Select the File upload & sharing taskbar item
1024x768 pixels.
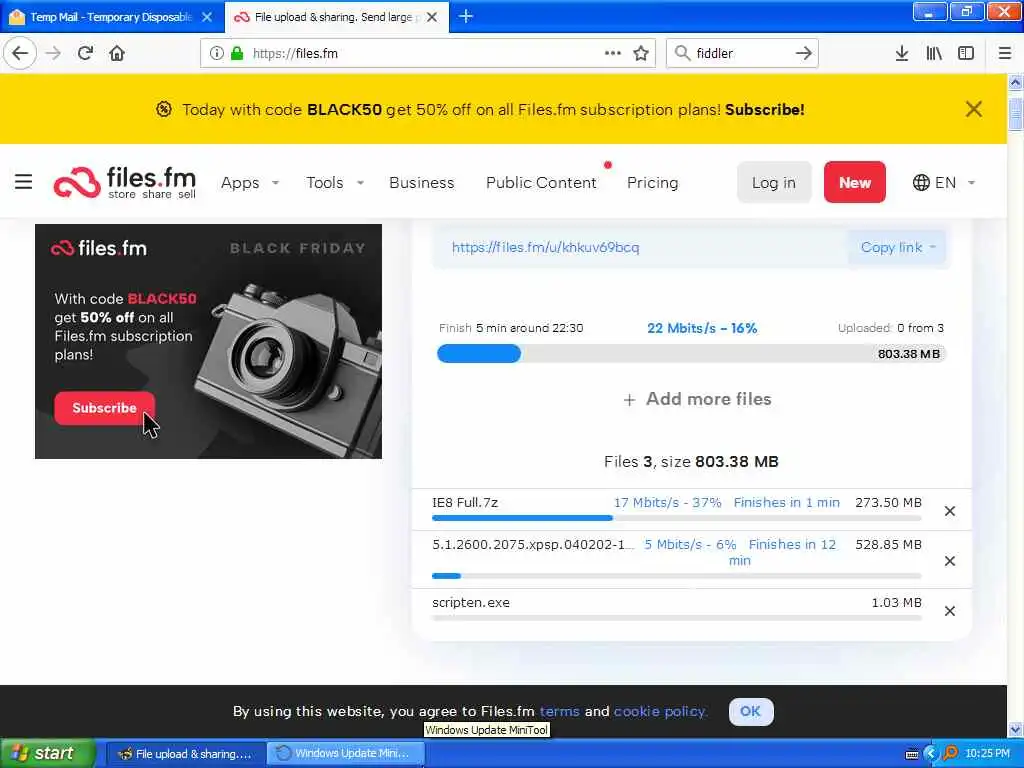185,754
